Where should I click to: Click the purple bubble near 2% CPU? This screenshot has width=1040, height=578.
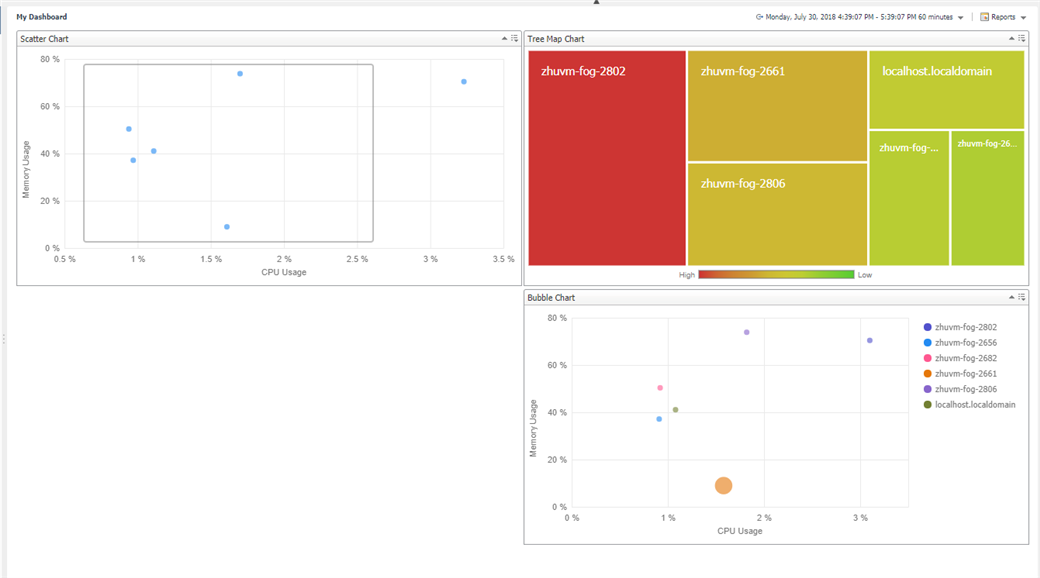pos(747,332)
